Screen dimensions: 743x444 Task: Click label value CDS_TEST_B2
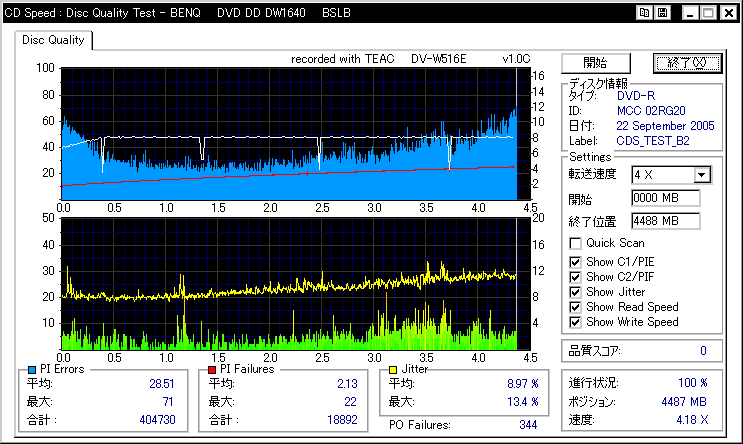click(653, 141)
